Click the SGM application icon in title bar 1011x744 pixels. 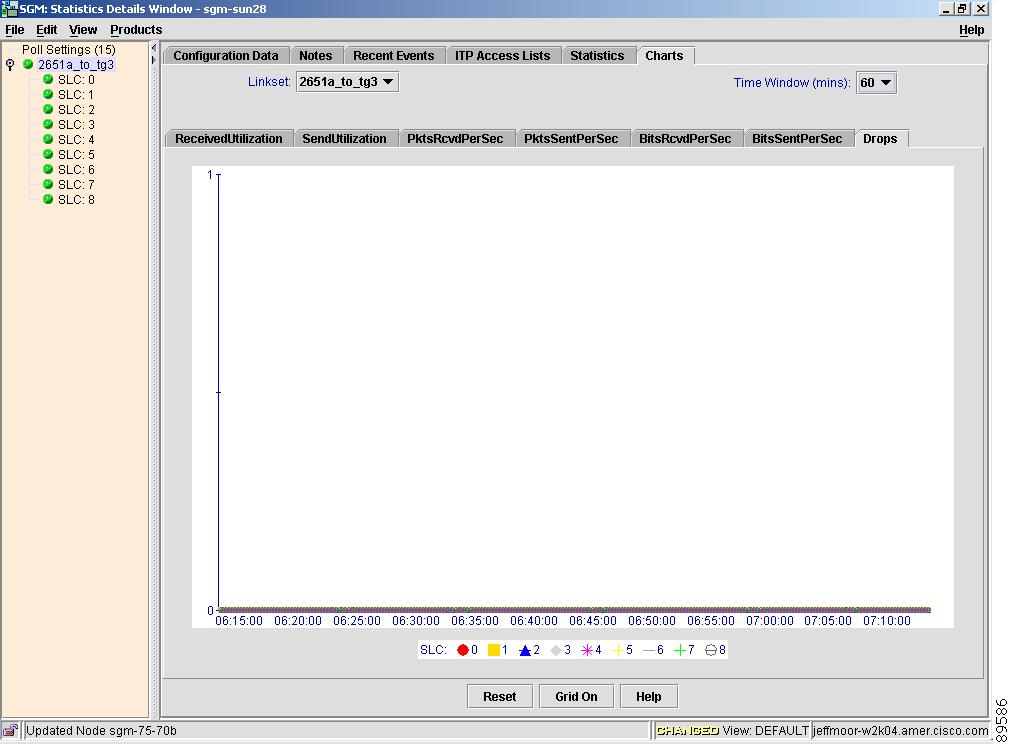click(x=9, y=8)
